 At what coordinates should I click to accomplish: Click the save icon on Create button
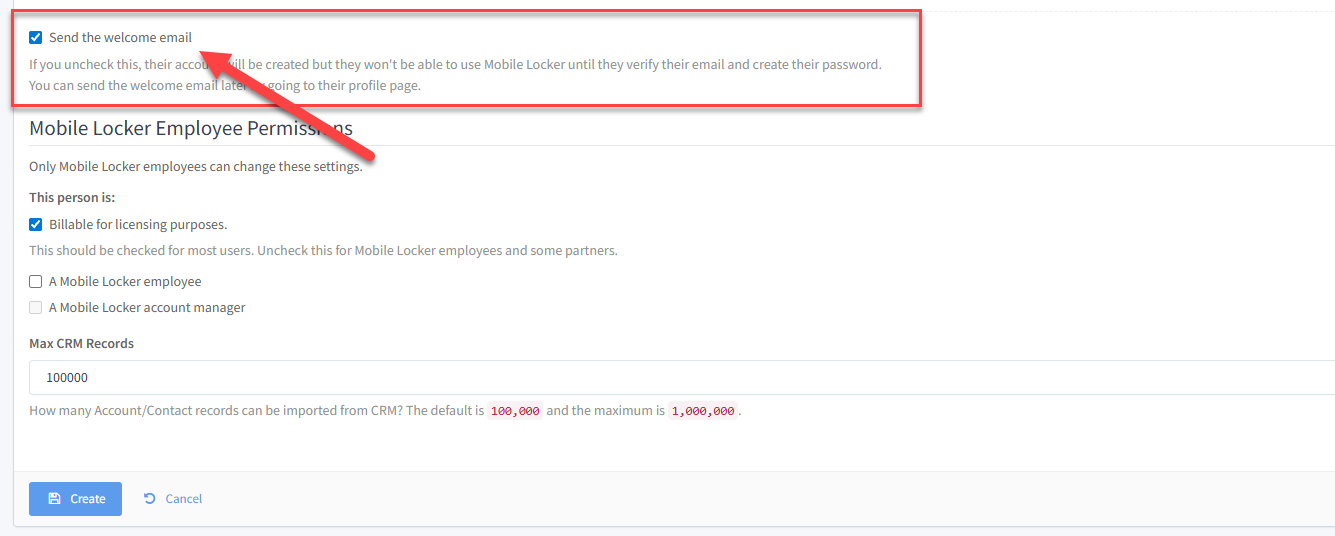click(54, 498)
